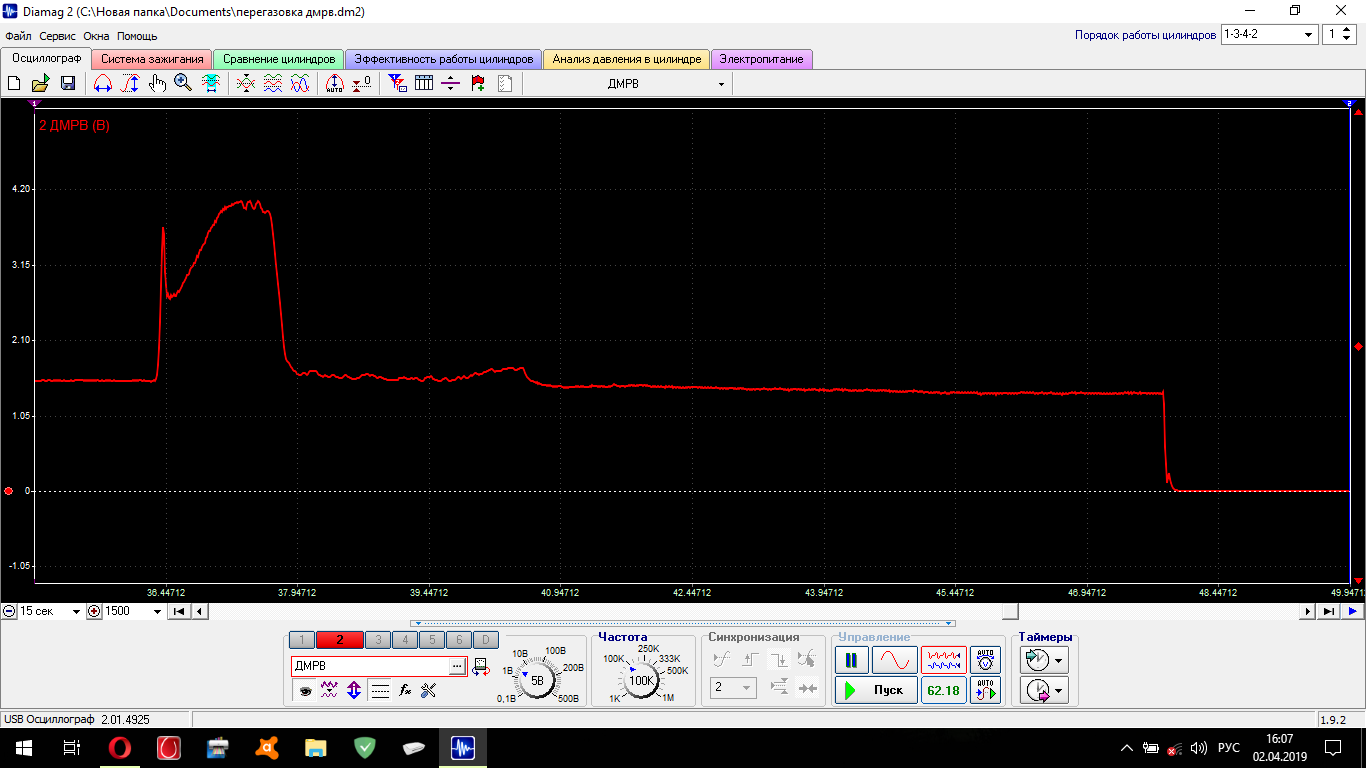Click the 62.18 value button
Viewport: 1366px width, 768px height.
pos(944,690)
